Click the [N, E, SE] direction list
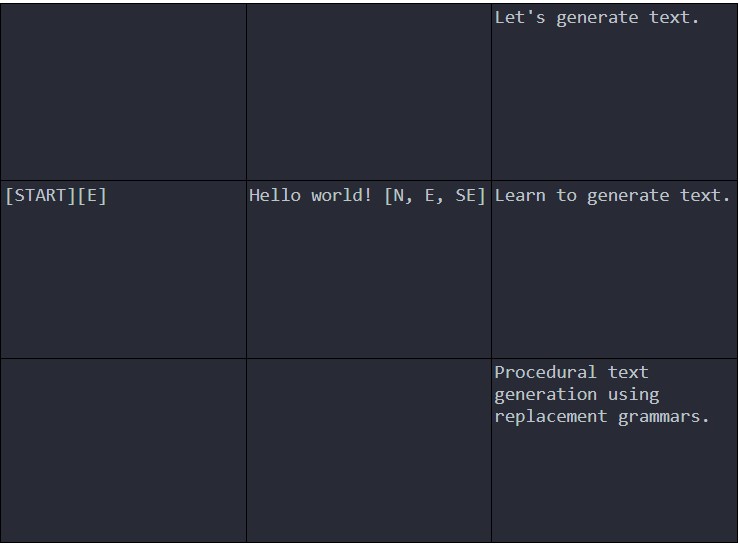 coord(435,195)
